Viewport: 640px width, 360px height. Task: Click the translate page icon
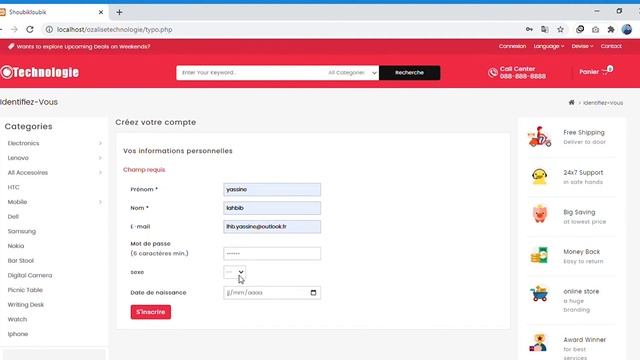click(x=544, y=29)
